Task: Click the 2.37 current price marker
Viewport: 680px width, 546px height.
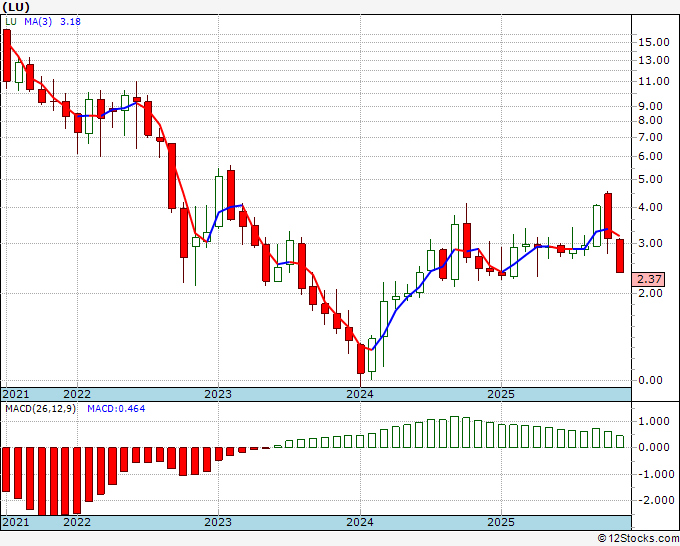Action: [649, 279]
